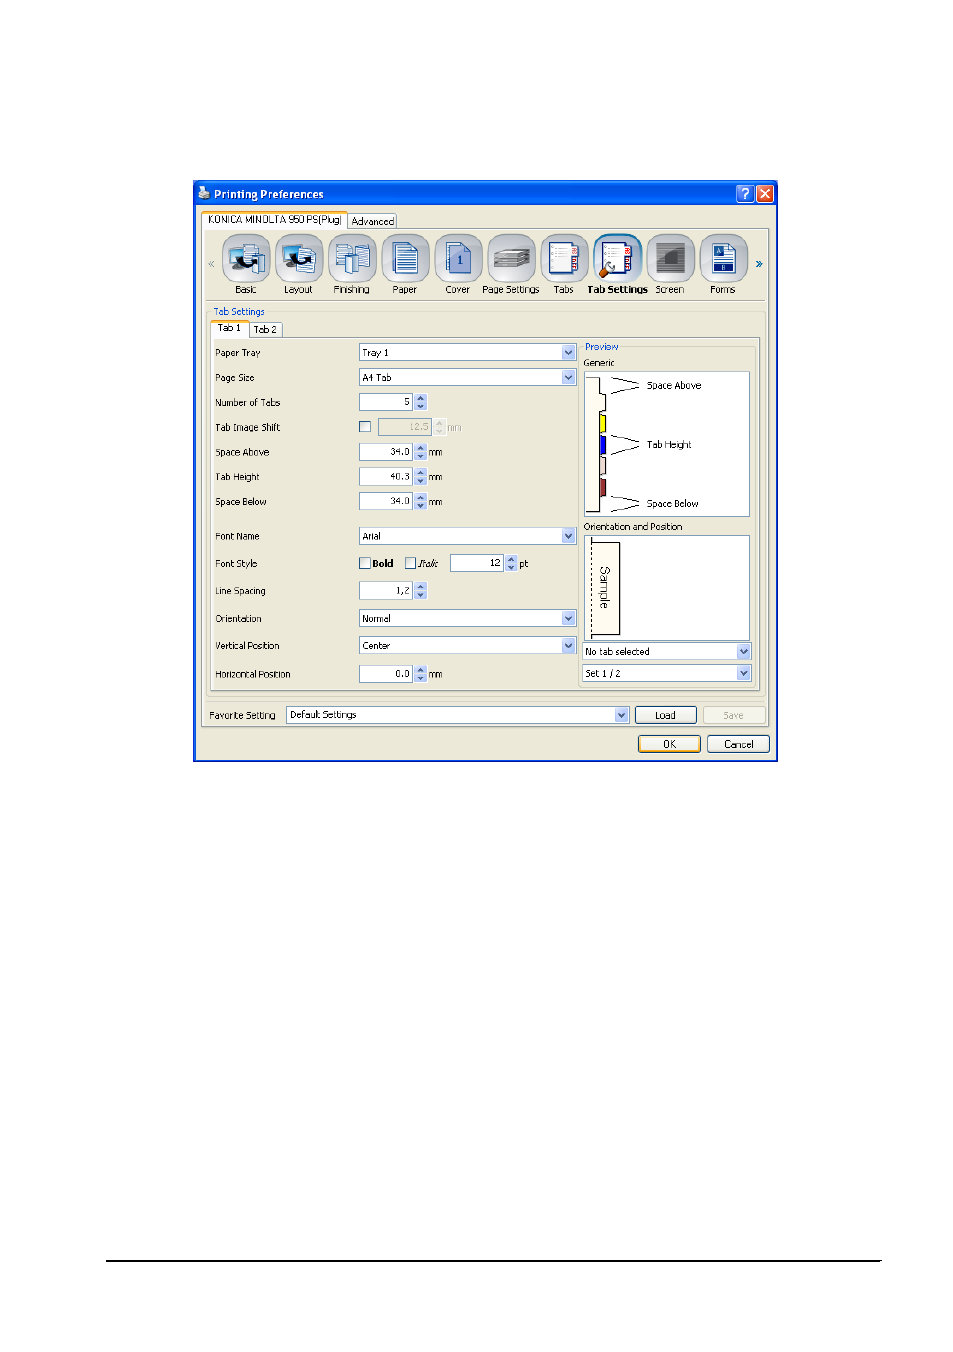Expand the Orientation dropdown

569,618
